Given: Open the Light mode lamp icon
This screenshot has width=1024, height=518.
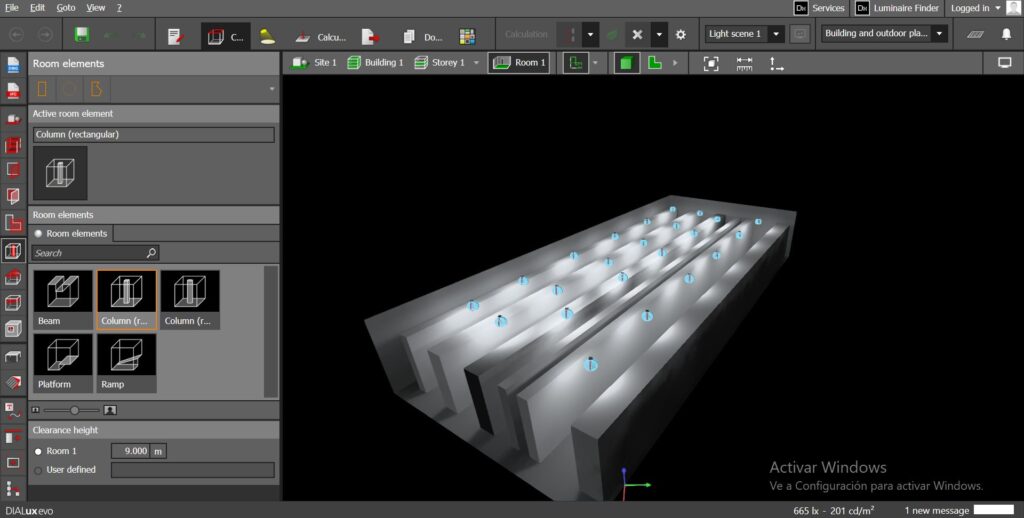Looking at the screenshot, I should pos(267,36).
